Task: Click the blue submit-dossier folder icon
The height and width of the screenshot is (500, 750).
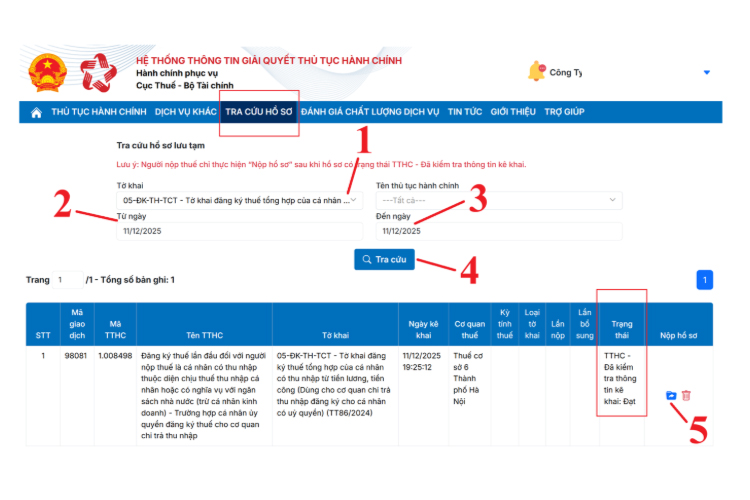Action: 671,395
